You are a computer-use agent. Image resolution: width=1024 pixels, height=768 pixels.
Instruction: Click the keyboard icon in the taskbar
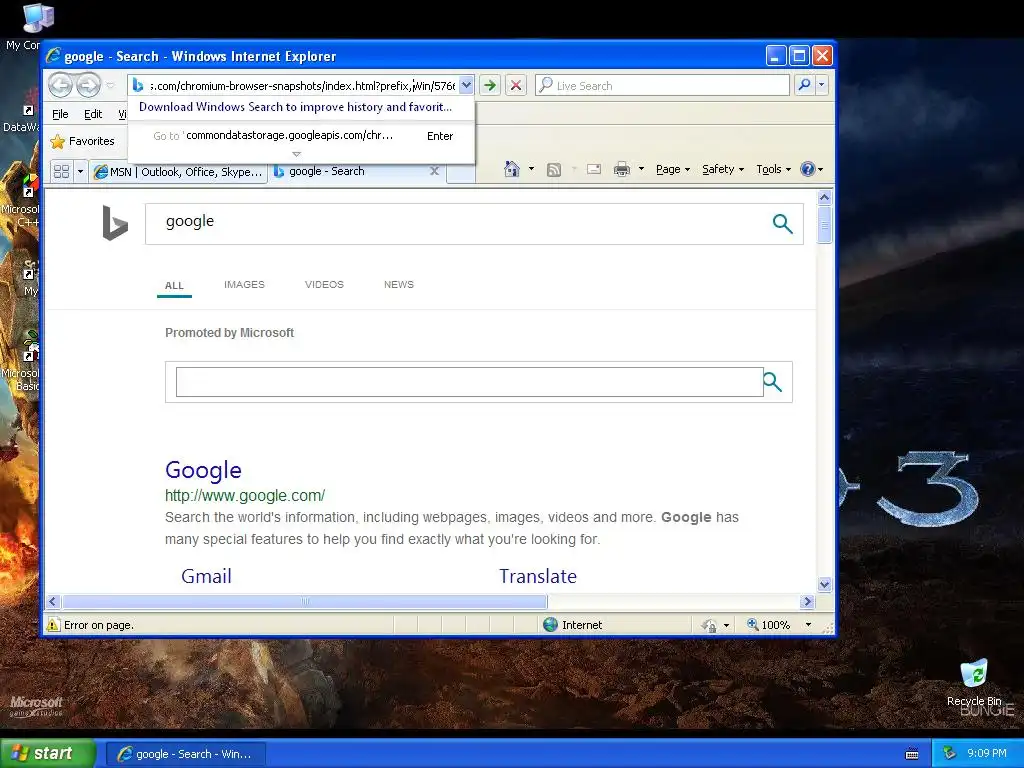[912, 754]
